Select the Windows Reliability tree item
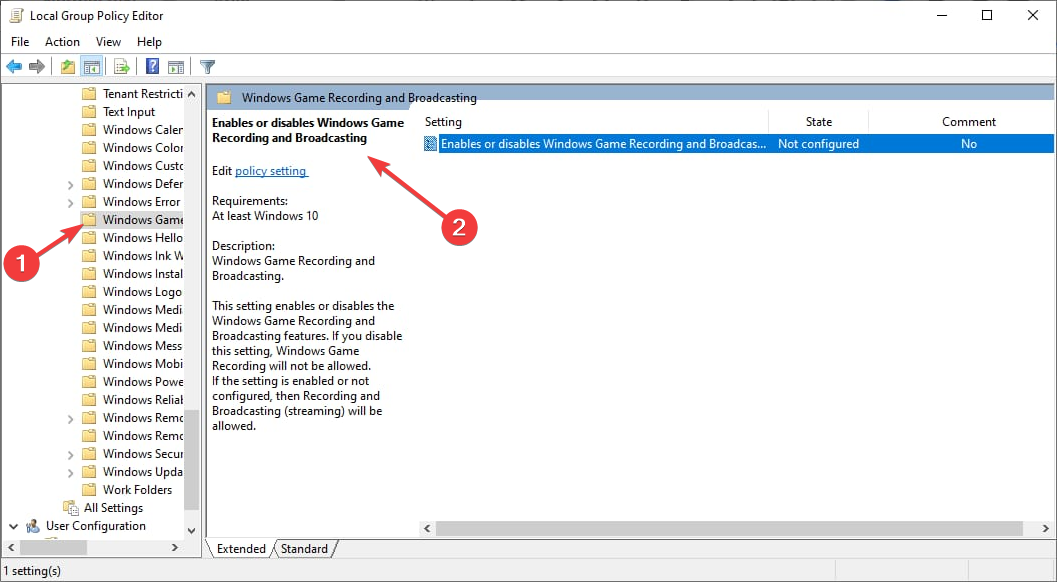 pyautogui.click(x=143, y=400)
